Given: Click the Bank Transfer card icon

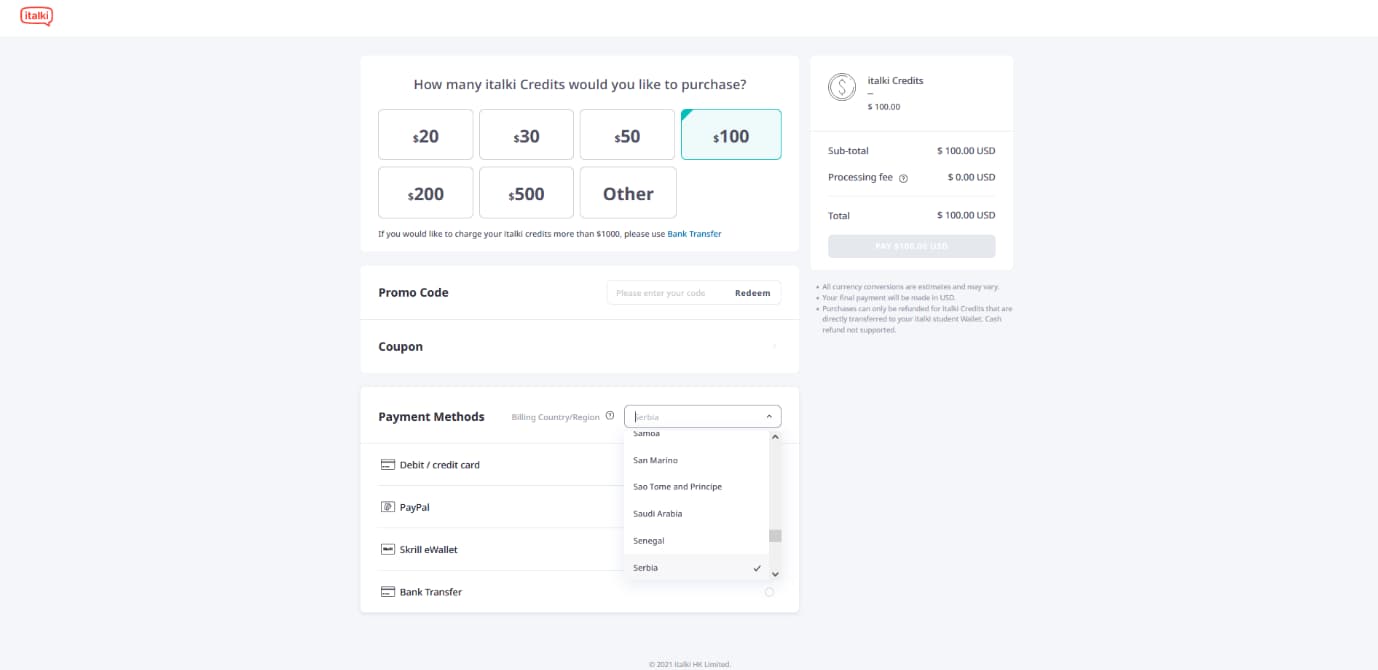Looking at the screenshot, I should [x=388, y=592].
